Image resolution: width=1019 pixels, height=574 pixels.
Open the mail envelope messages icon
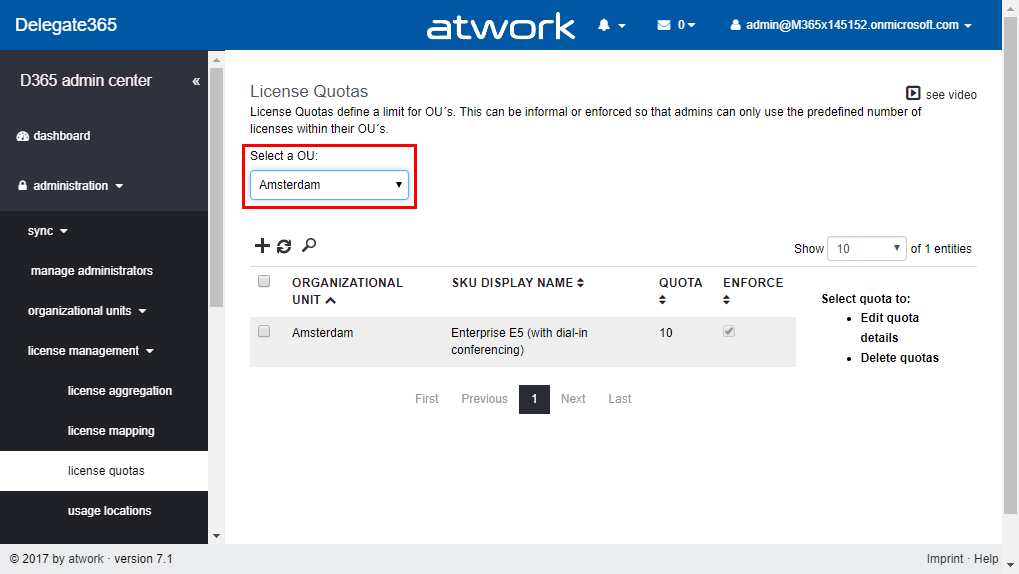pyautogui.click(x=664, y=25)
